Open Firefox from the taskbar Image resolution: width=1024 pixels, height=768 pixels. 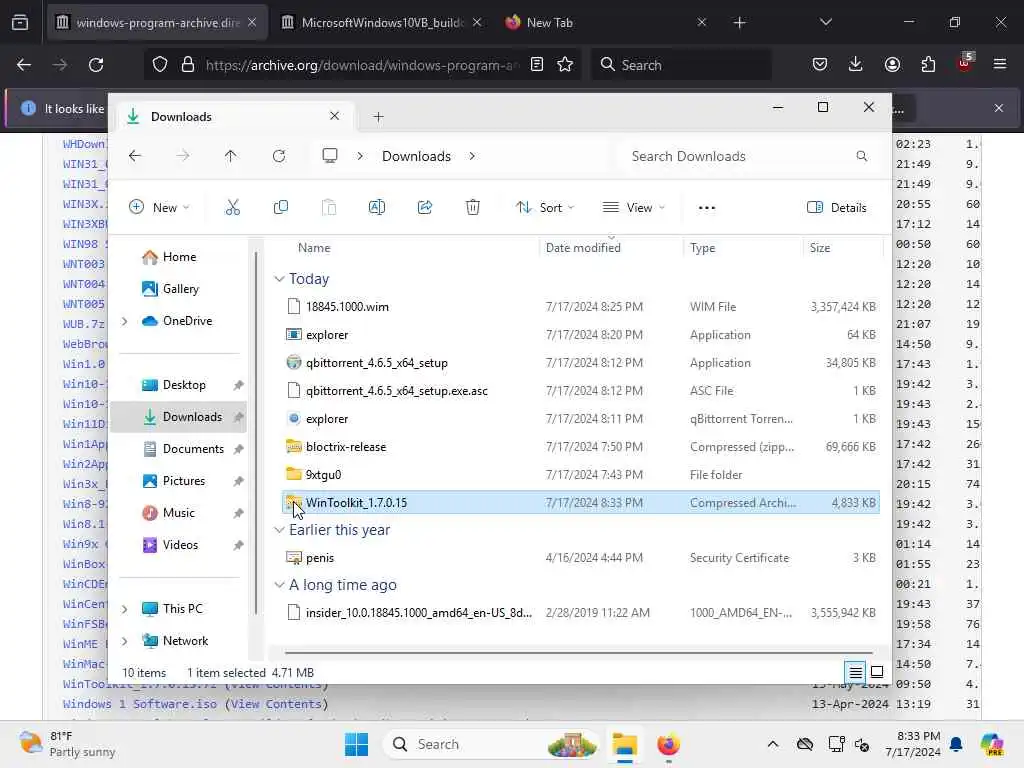[668, 744]
